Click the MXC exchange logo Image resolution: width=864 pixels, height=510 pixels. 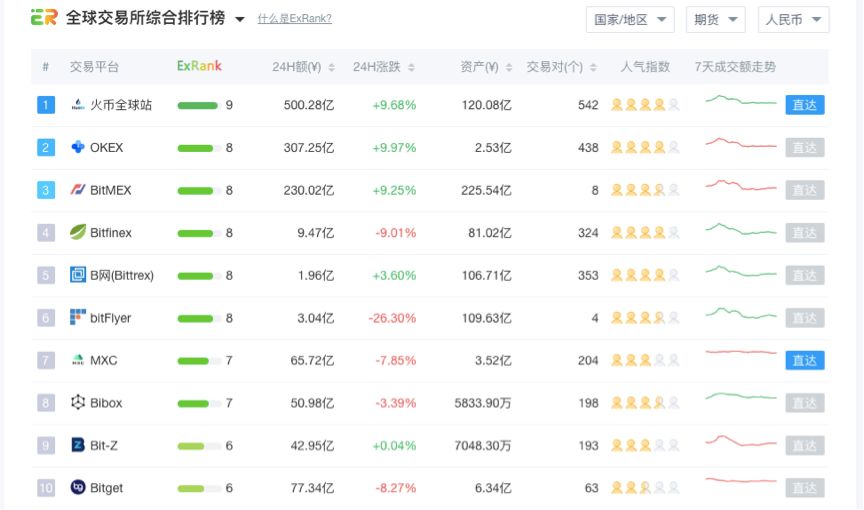pyautogui.click(x=78, y=360)
